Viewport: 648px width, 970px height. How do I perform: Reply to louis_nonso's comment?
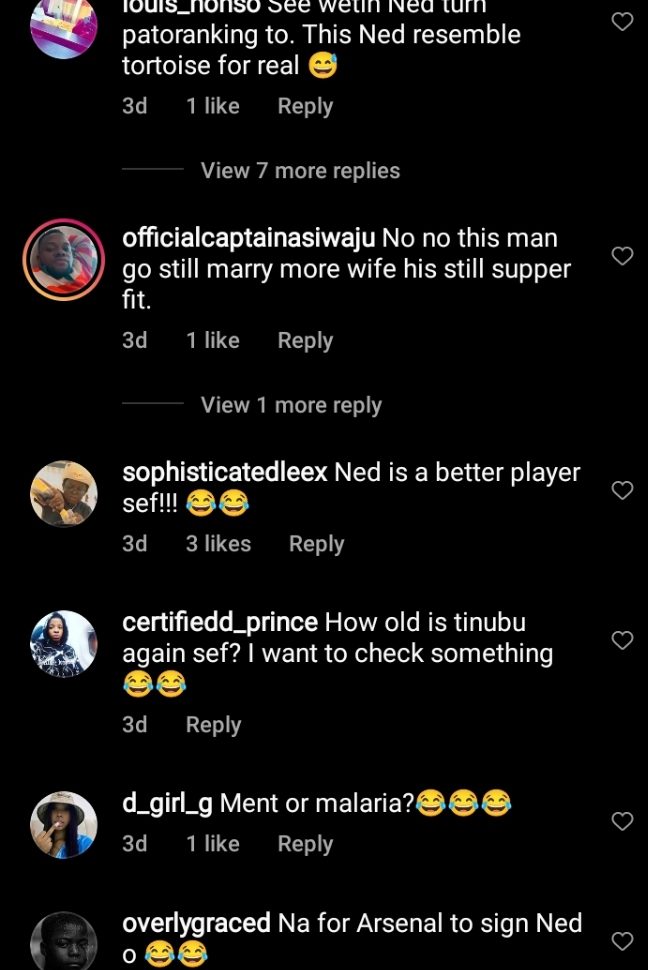tap(305, 106)
